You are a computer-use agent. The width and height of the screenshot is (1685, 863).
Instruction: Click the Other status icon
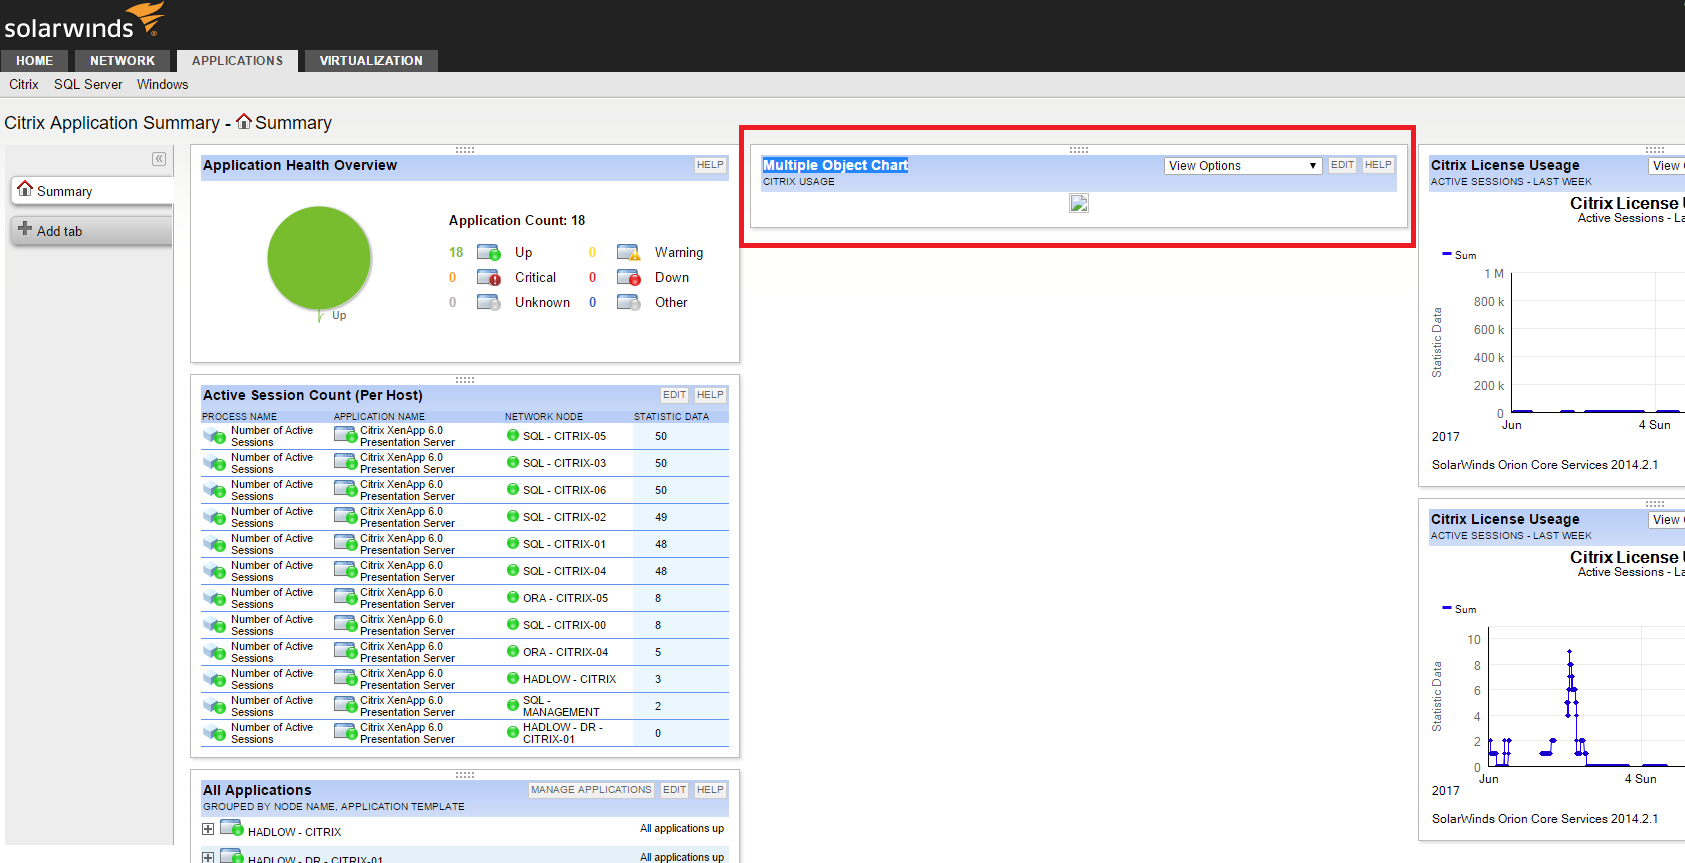629,302
